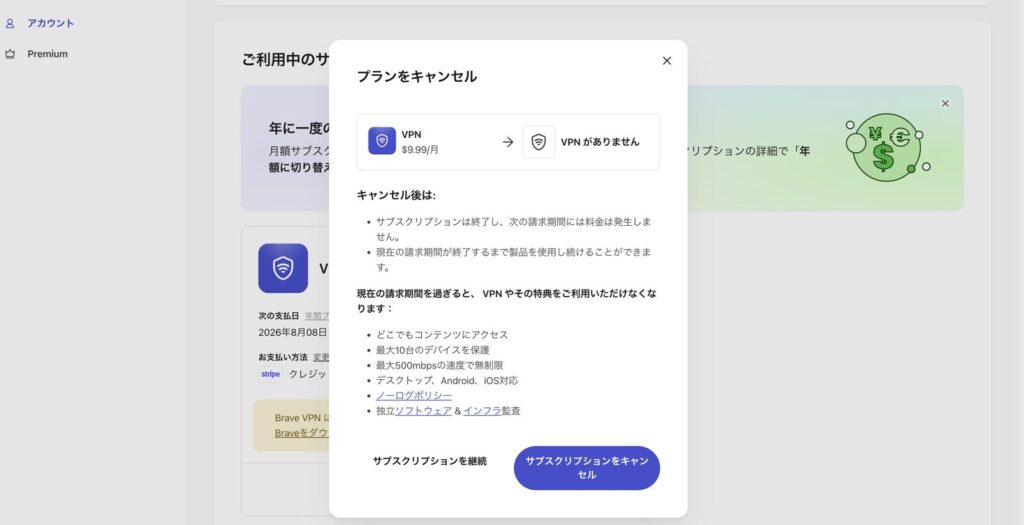Open the インフラ audit link

coord(482,411)
